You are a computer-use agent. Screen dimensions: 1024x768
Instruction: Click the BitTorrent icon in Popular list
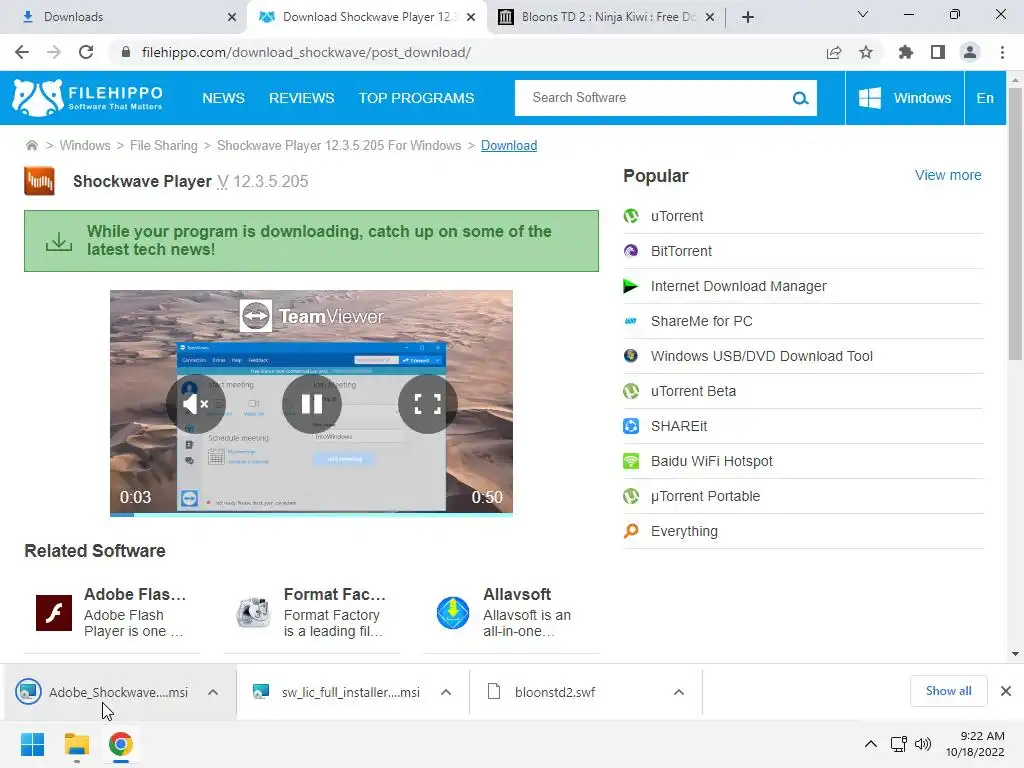pyautogui.click(x=631, y=251)
